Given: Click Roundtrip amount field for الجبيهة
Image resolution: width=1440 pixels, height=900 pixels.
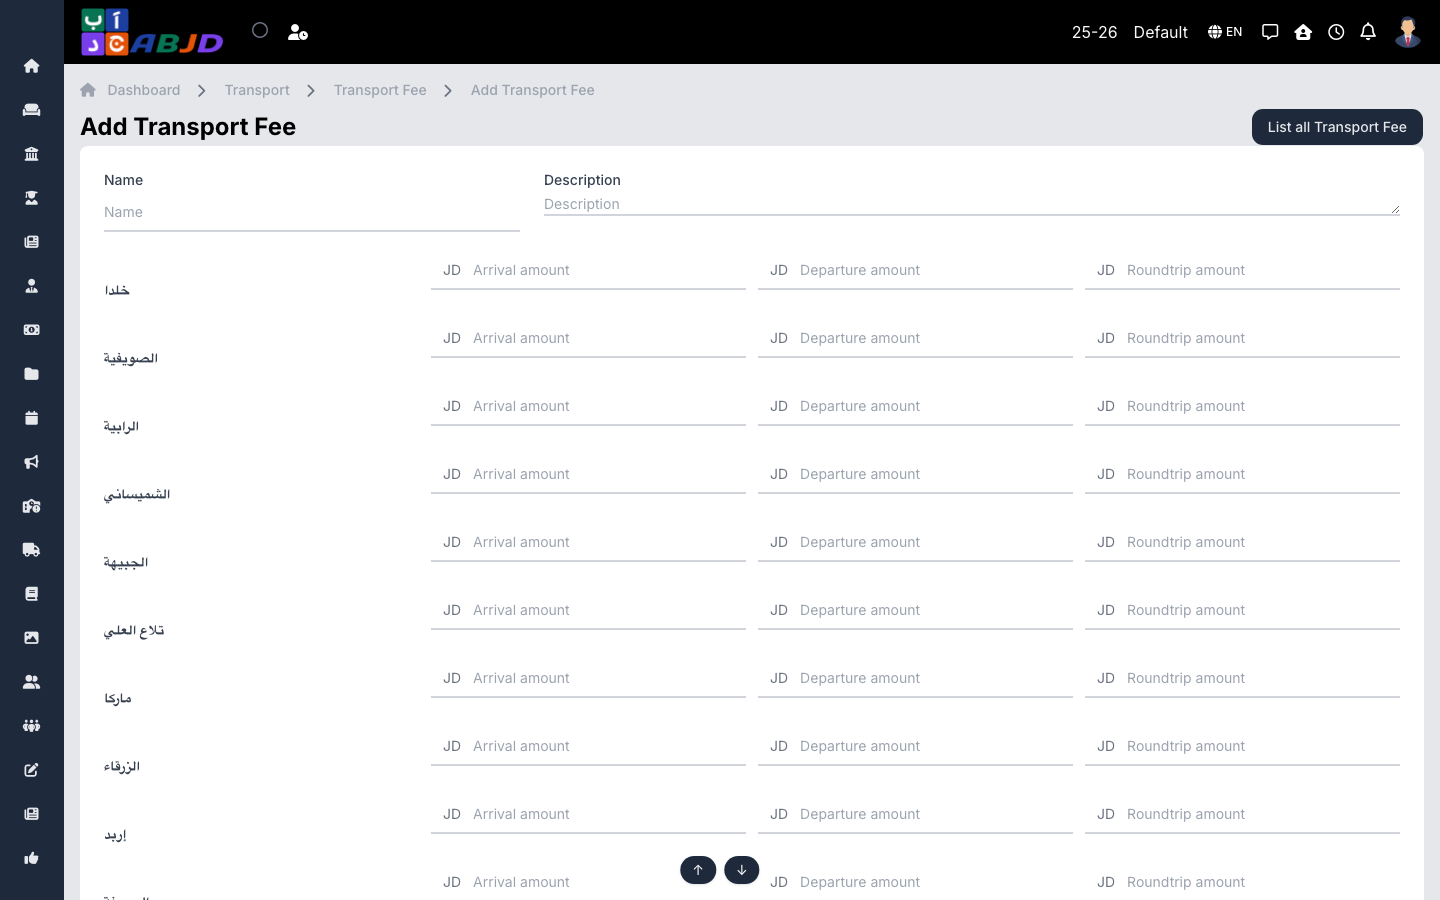Looking at the screenshot, I should coord(1242,542).
